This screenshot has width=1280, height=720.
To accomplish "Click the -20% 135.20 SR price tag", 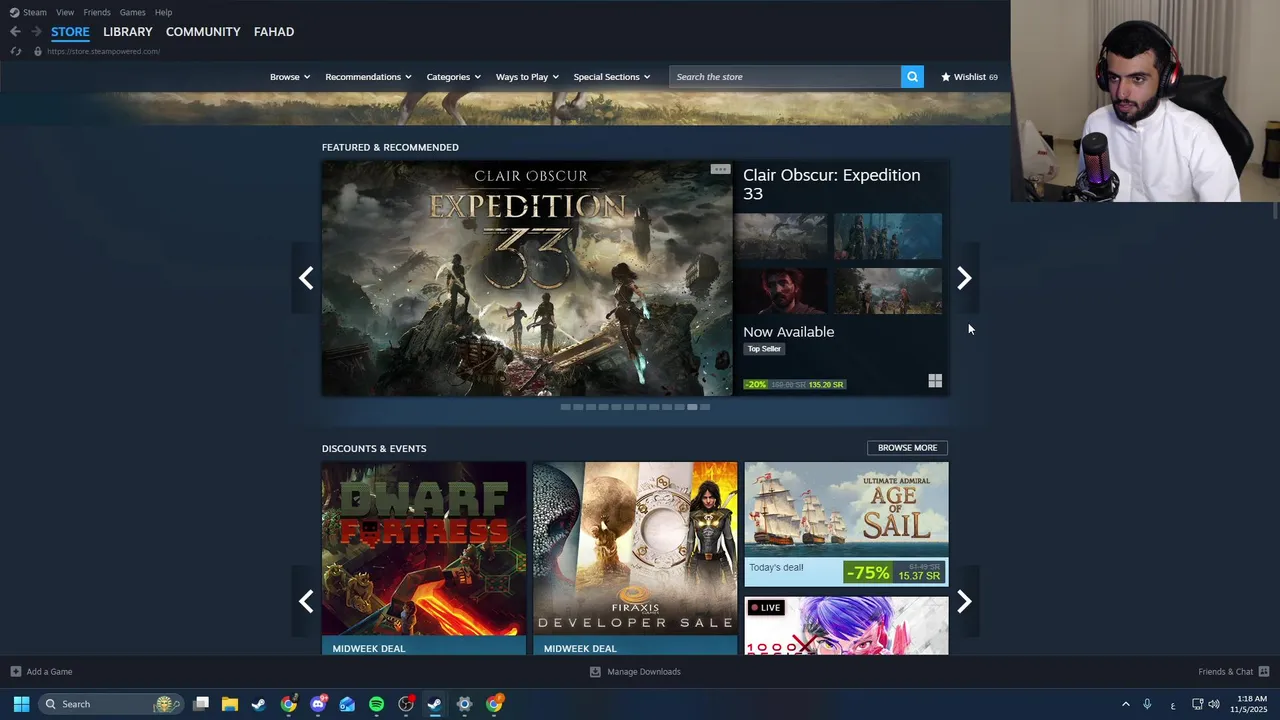I will point(795,384).
